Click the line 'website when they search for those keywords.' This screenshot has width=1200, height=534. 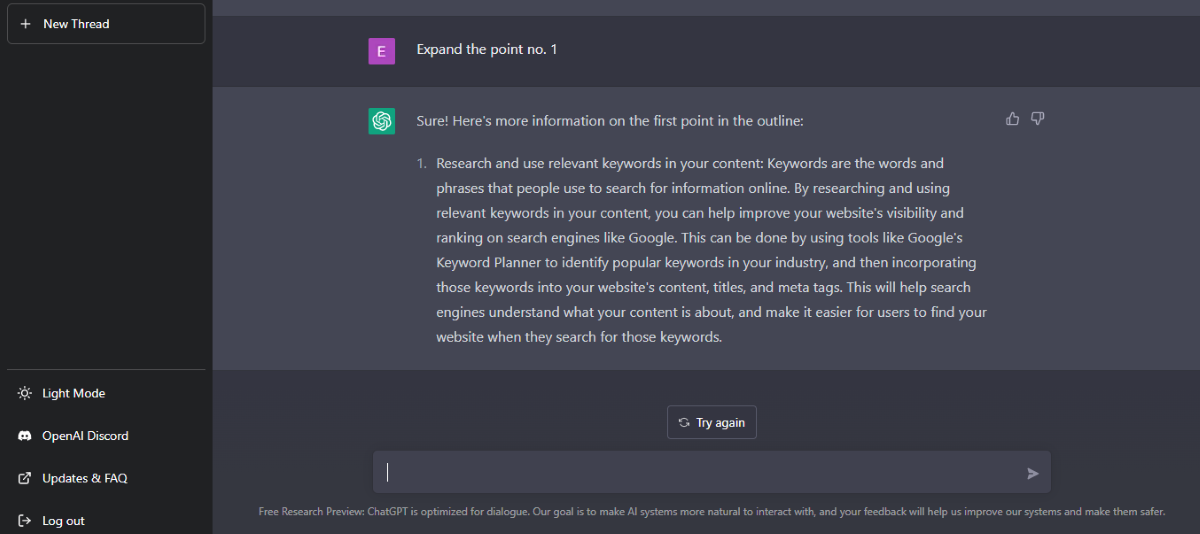click(x=579, y=337)
